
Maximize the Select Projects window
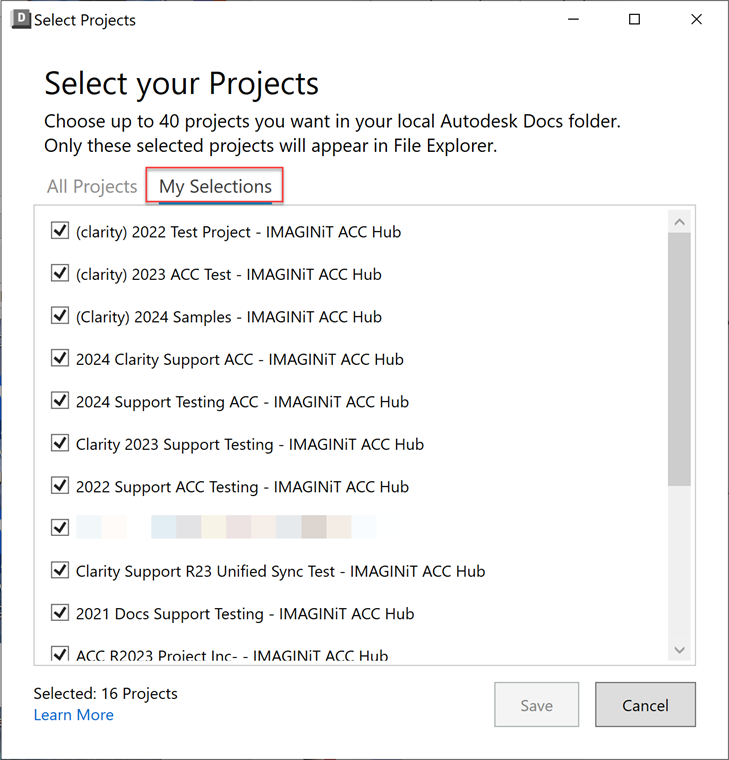pos(634,20)
